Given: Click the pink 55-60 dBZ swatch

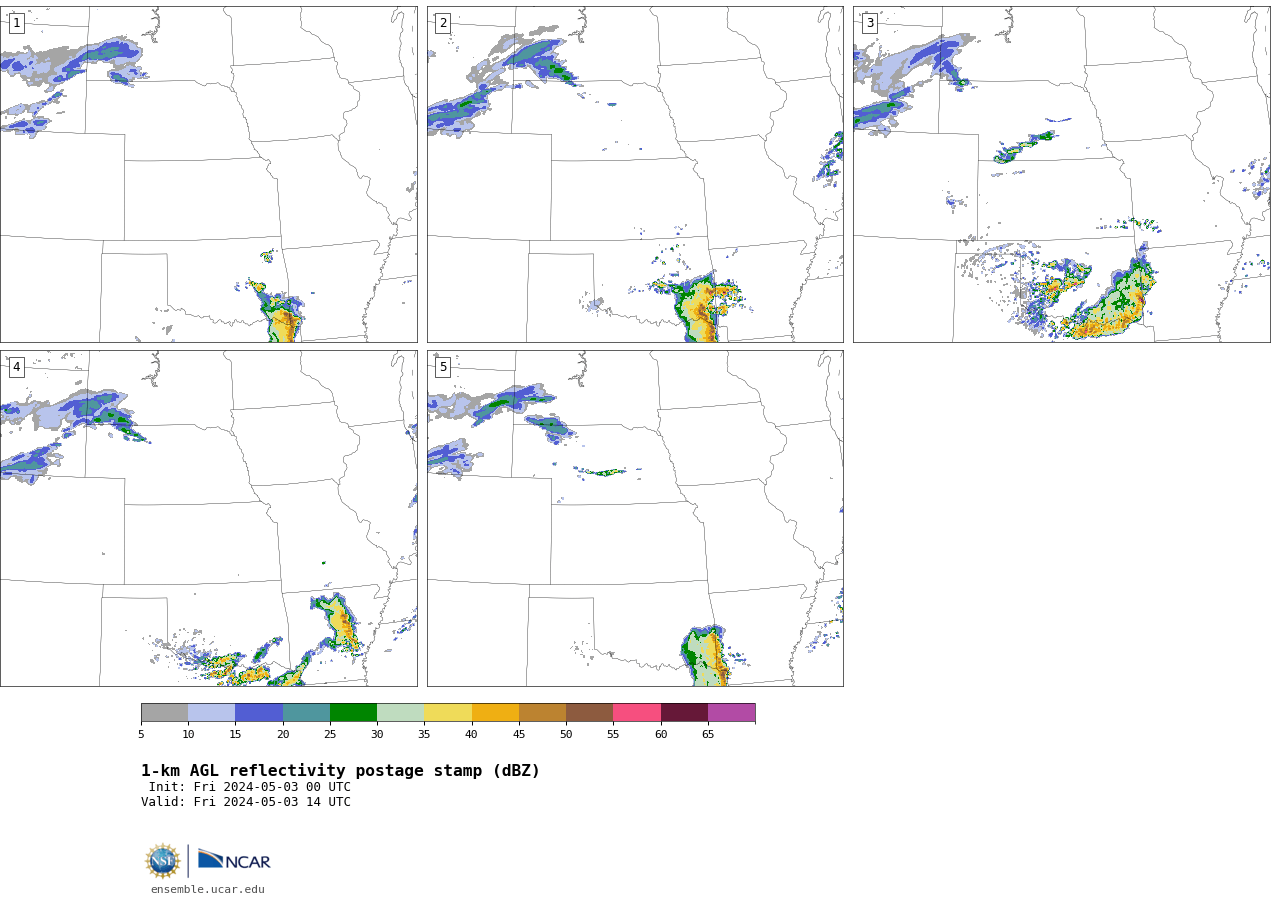Looking at the screenshot, I should coord(637,713).
